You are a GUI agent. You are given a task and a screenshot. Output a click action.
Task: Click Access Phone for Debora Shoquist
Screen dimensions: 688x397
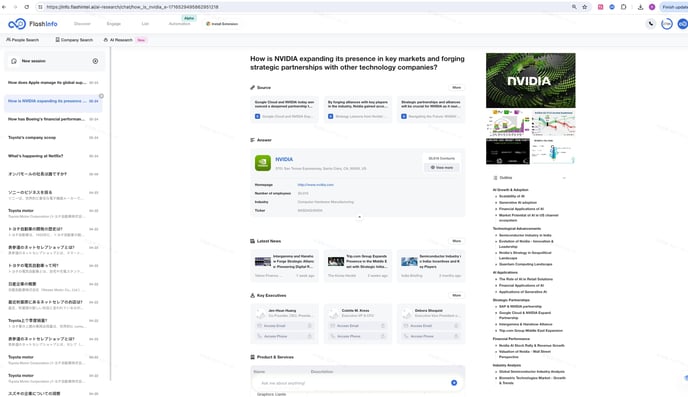coord(431,336)
